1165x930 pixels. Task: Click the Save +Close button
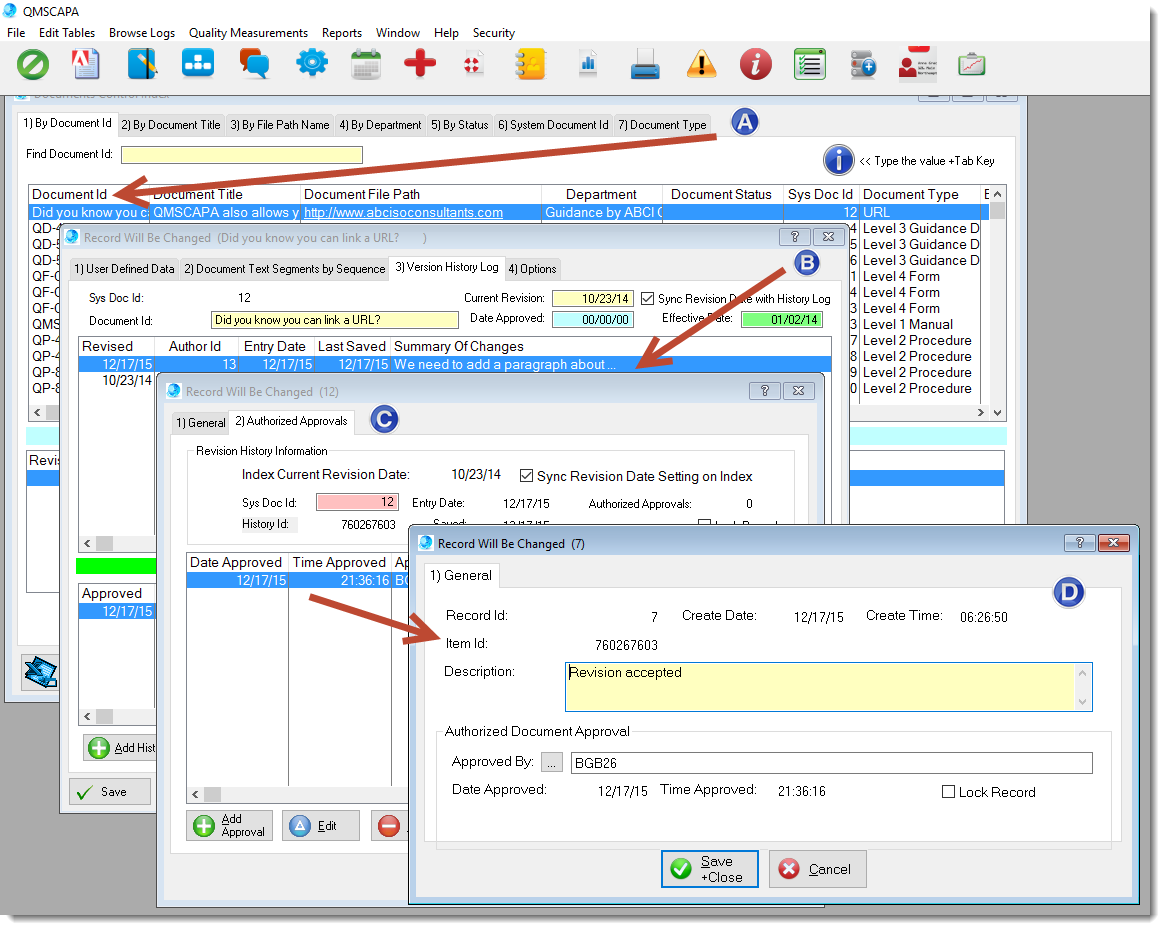[710, 869]
